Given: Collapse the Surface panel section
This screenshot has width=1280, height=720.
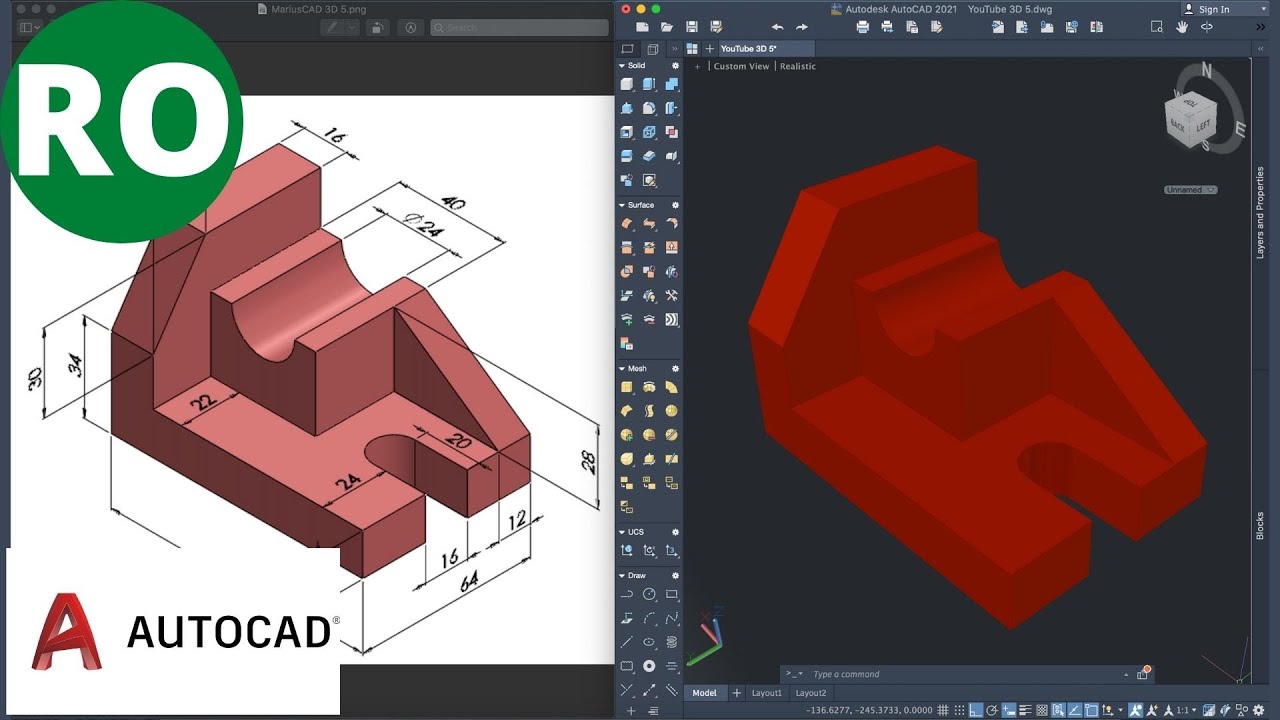Looking at the screenshot, I should (622, 205).
